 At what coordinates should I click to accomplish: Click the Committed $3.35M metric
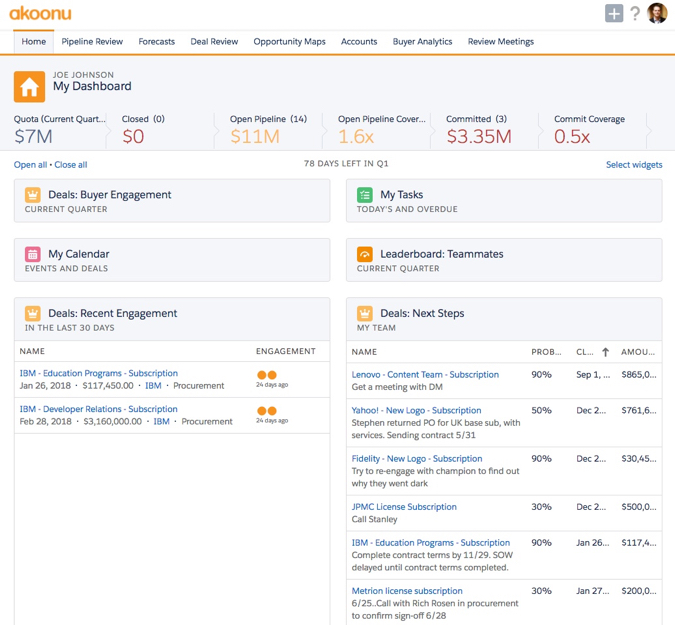[479, 130]
